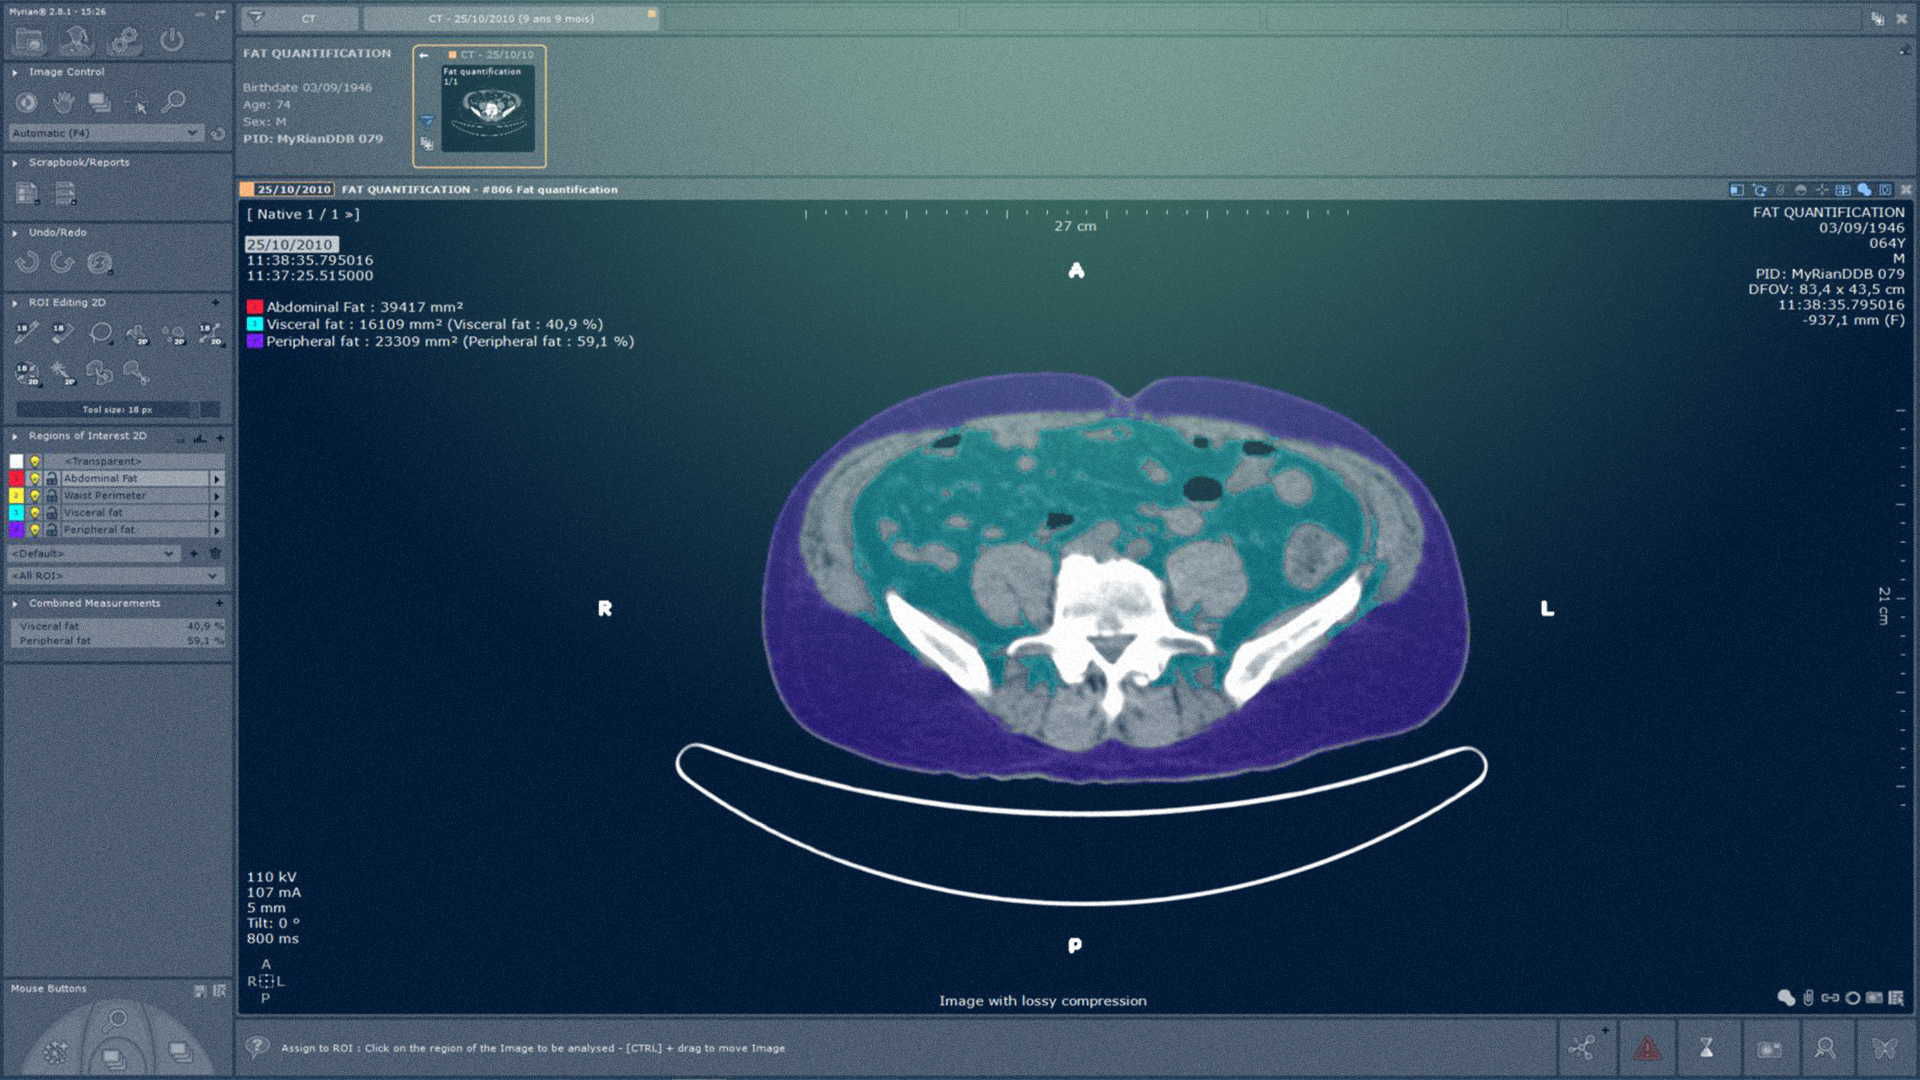Open the Default protocol dropdown
1920x1080 pixels.
[x=168, y=553]
